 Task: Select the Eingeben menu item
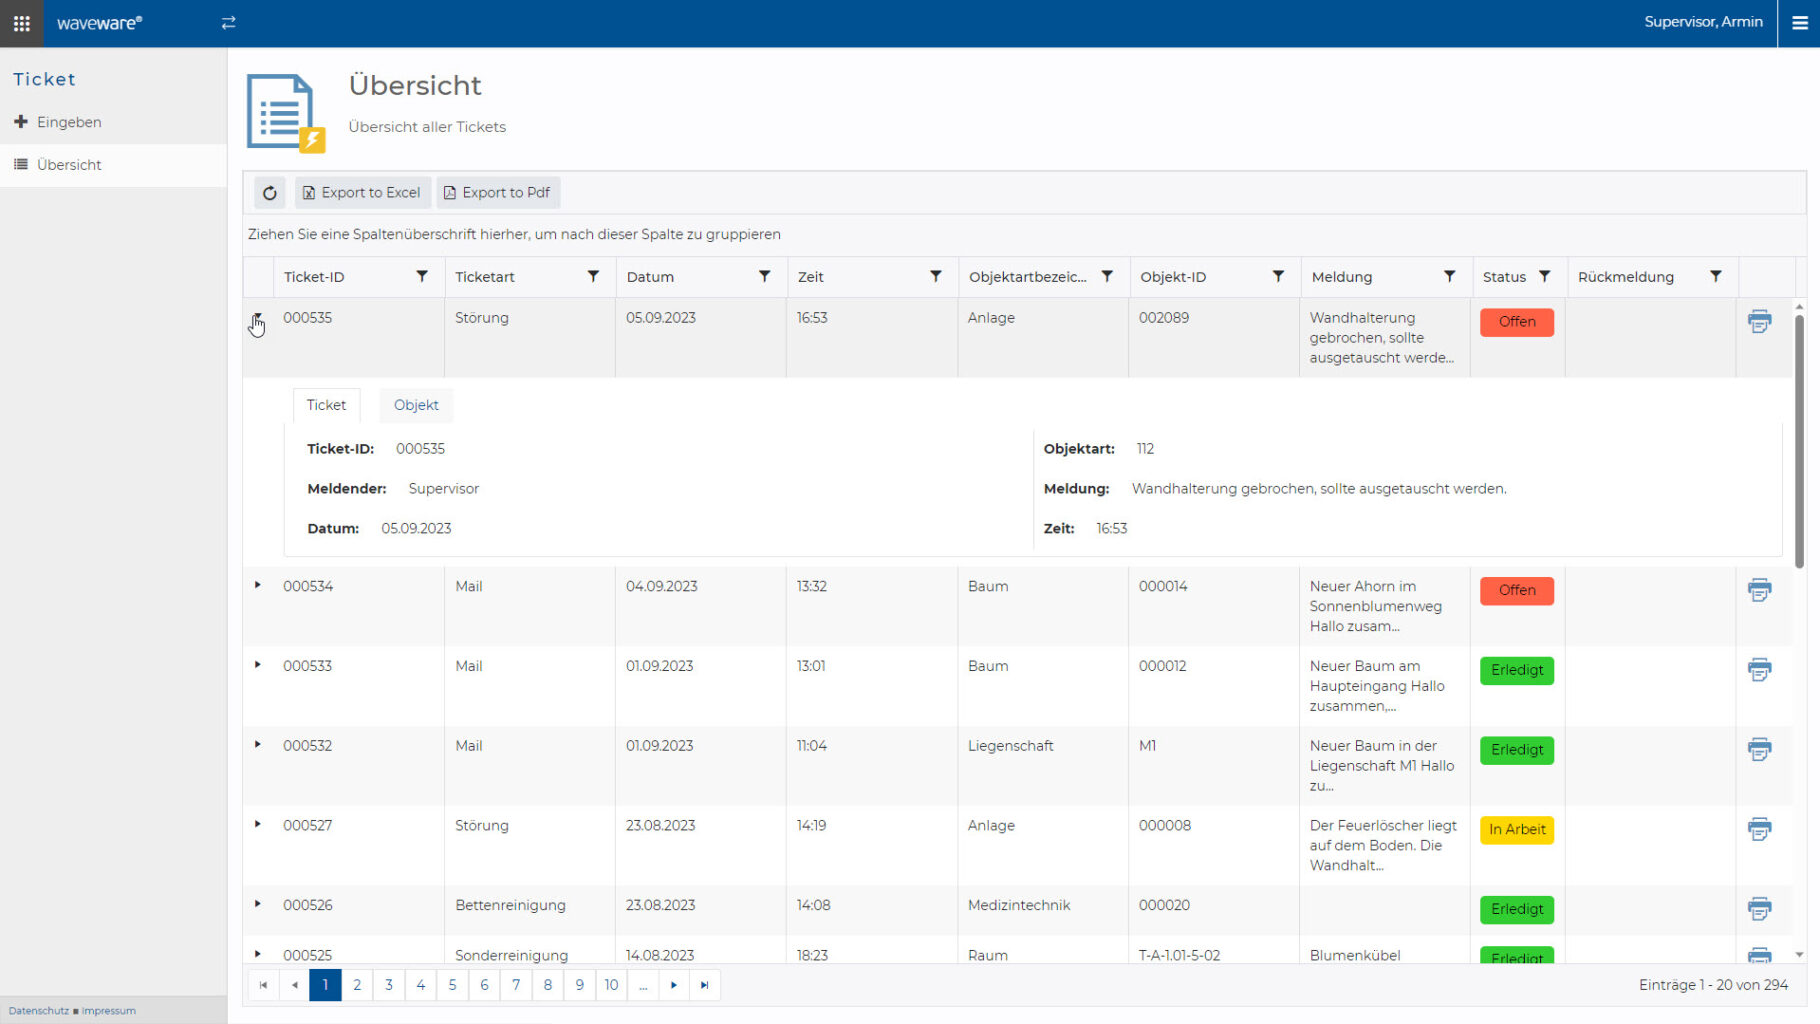69,122
